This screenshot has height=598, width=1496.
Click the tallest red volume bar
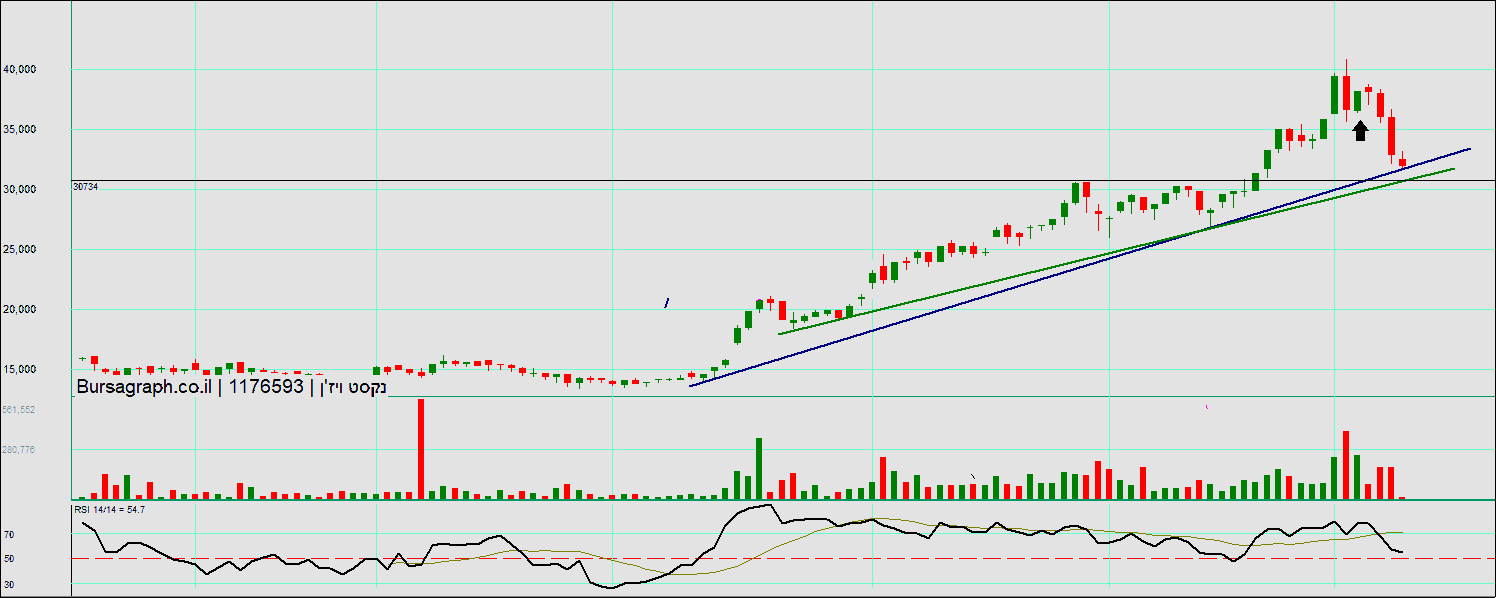(x=421, y=448)
